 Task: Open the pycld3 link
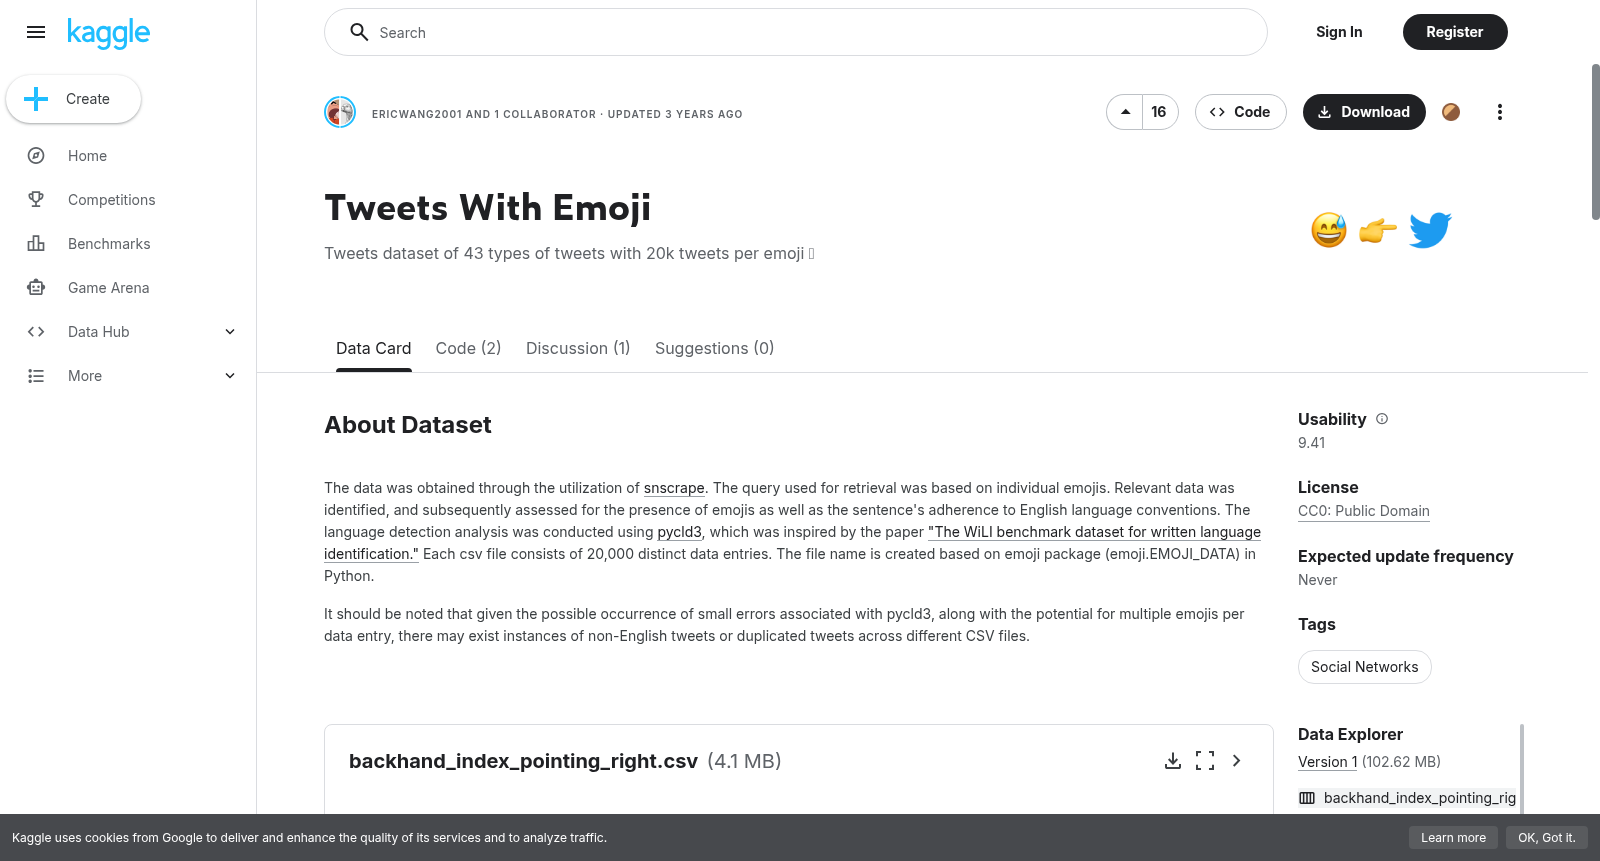coord(679,532)
